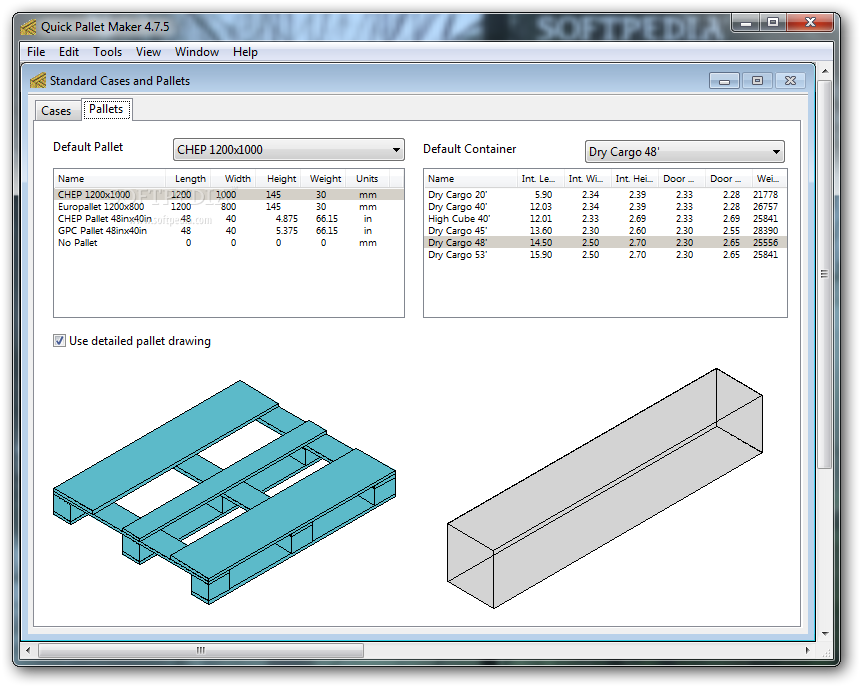Sort containers by Int. Wi... column header
The width and height of the screenshot is (861, 687).
(x=588, y=178)
